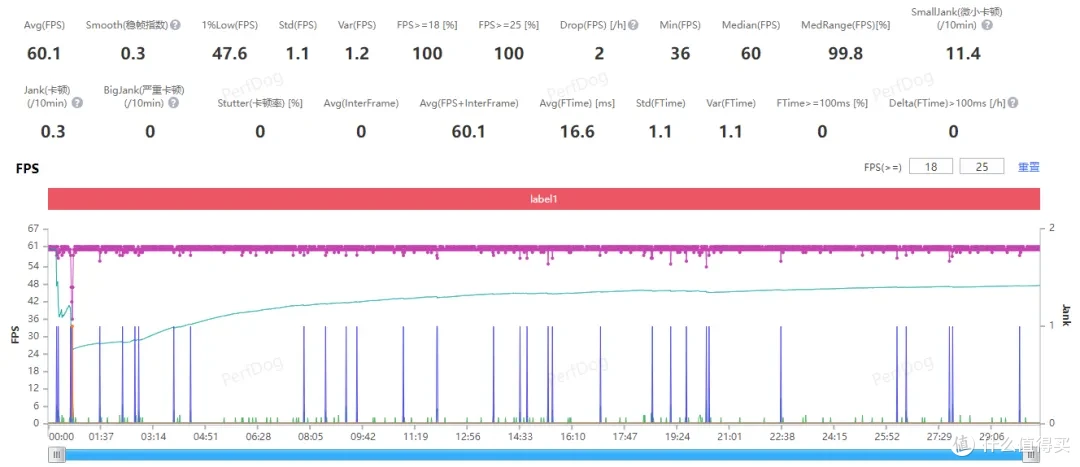Focus the FPS threshold field showing 25
This screenshot has width=1080, height=467.
[x=981, y=167]
